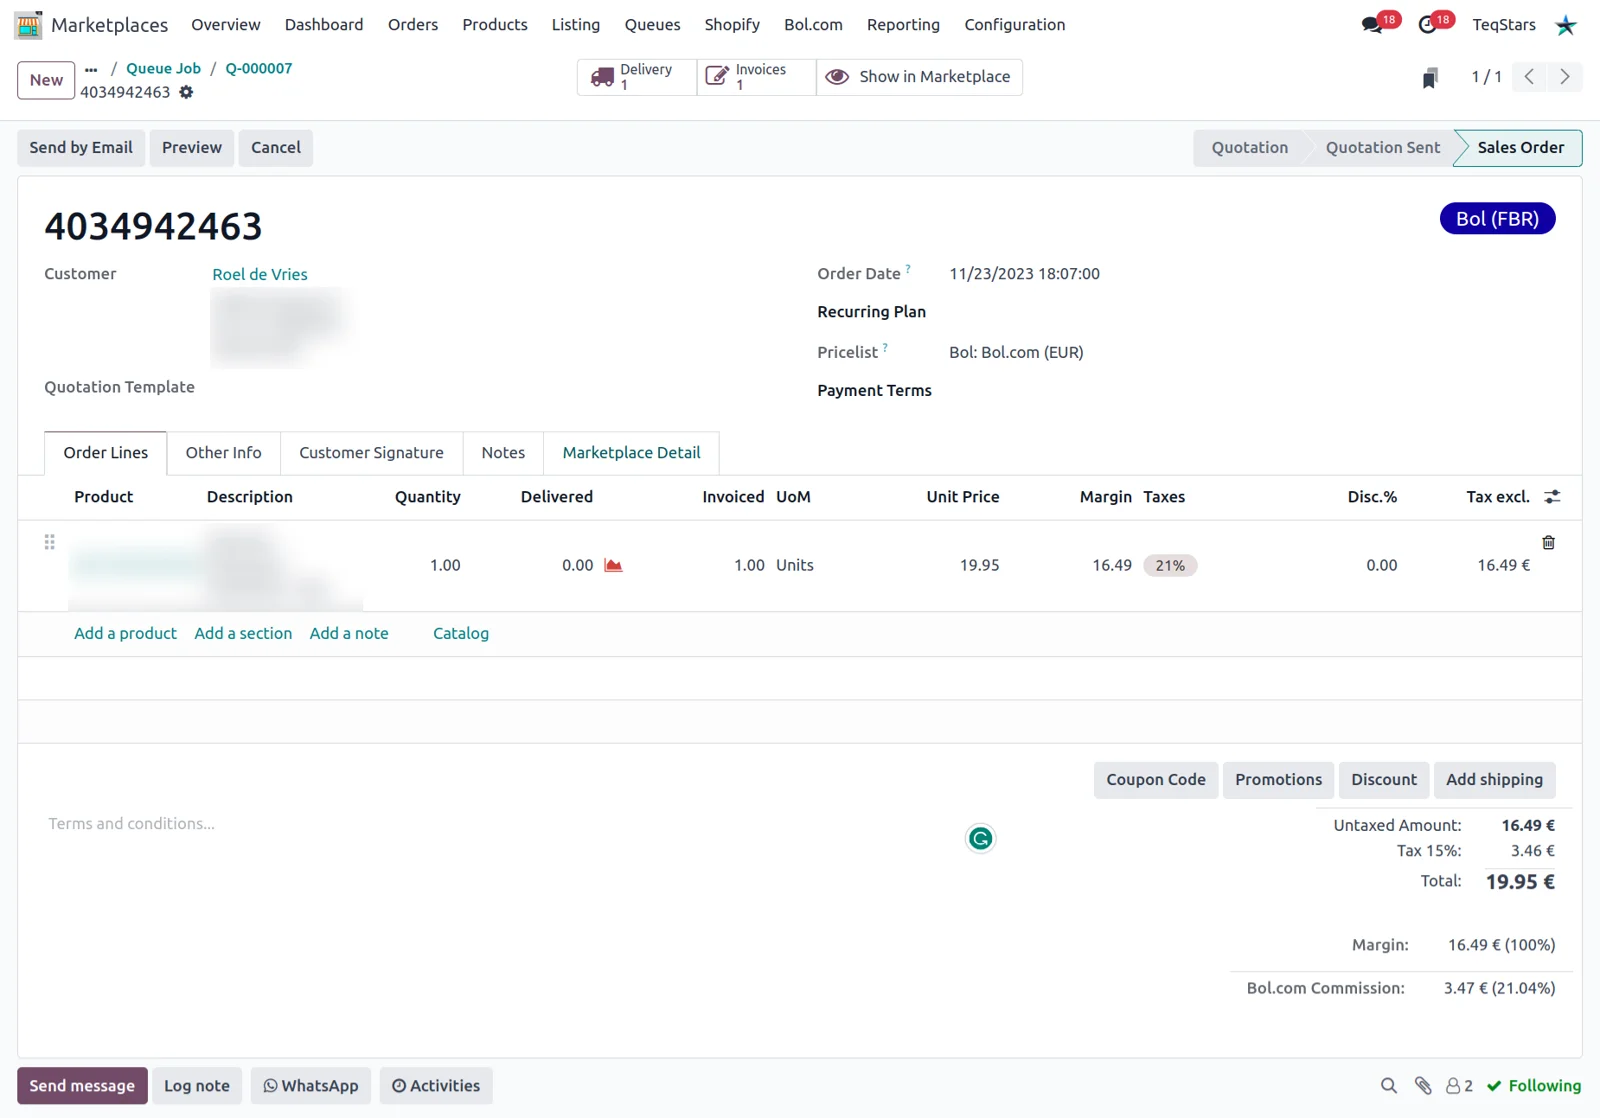Open the Overview menu

coord(226,25)
